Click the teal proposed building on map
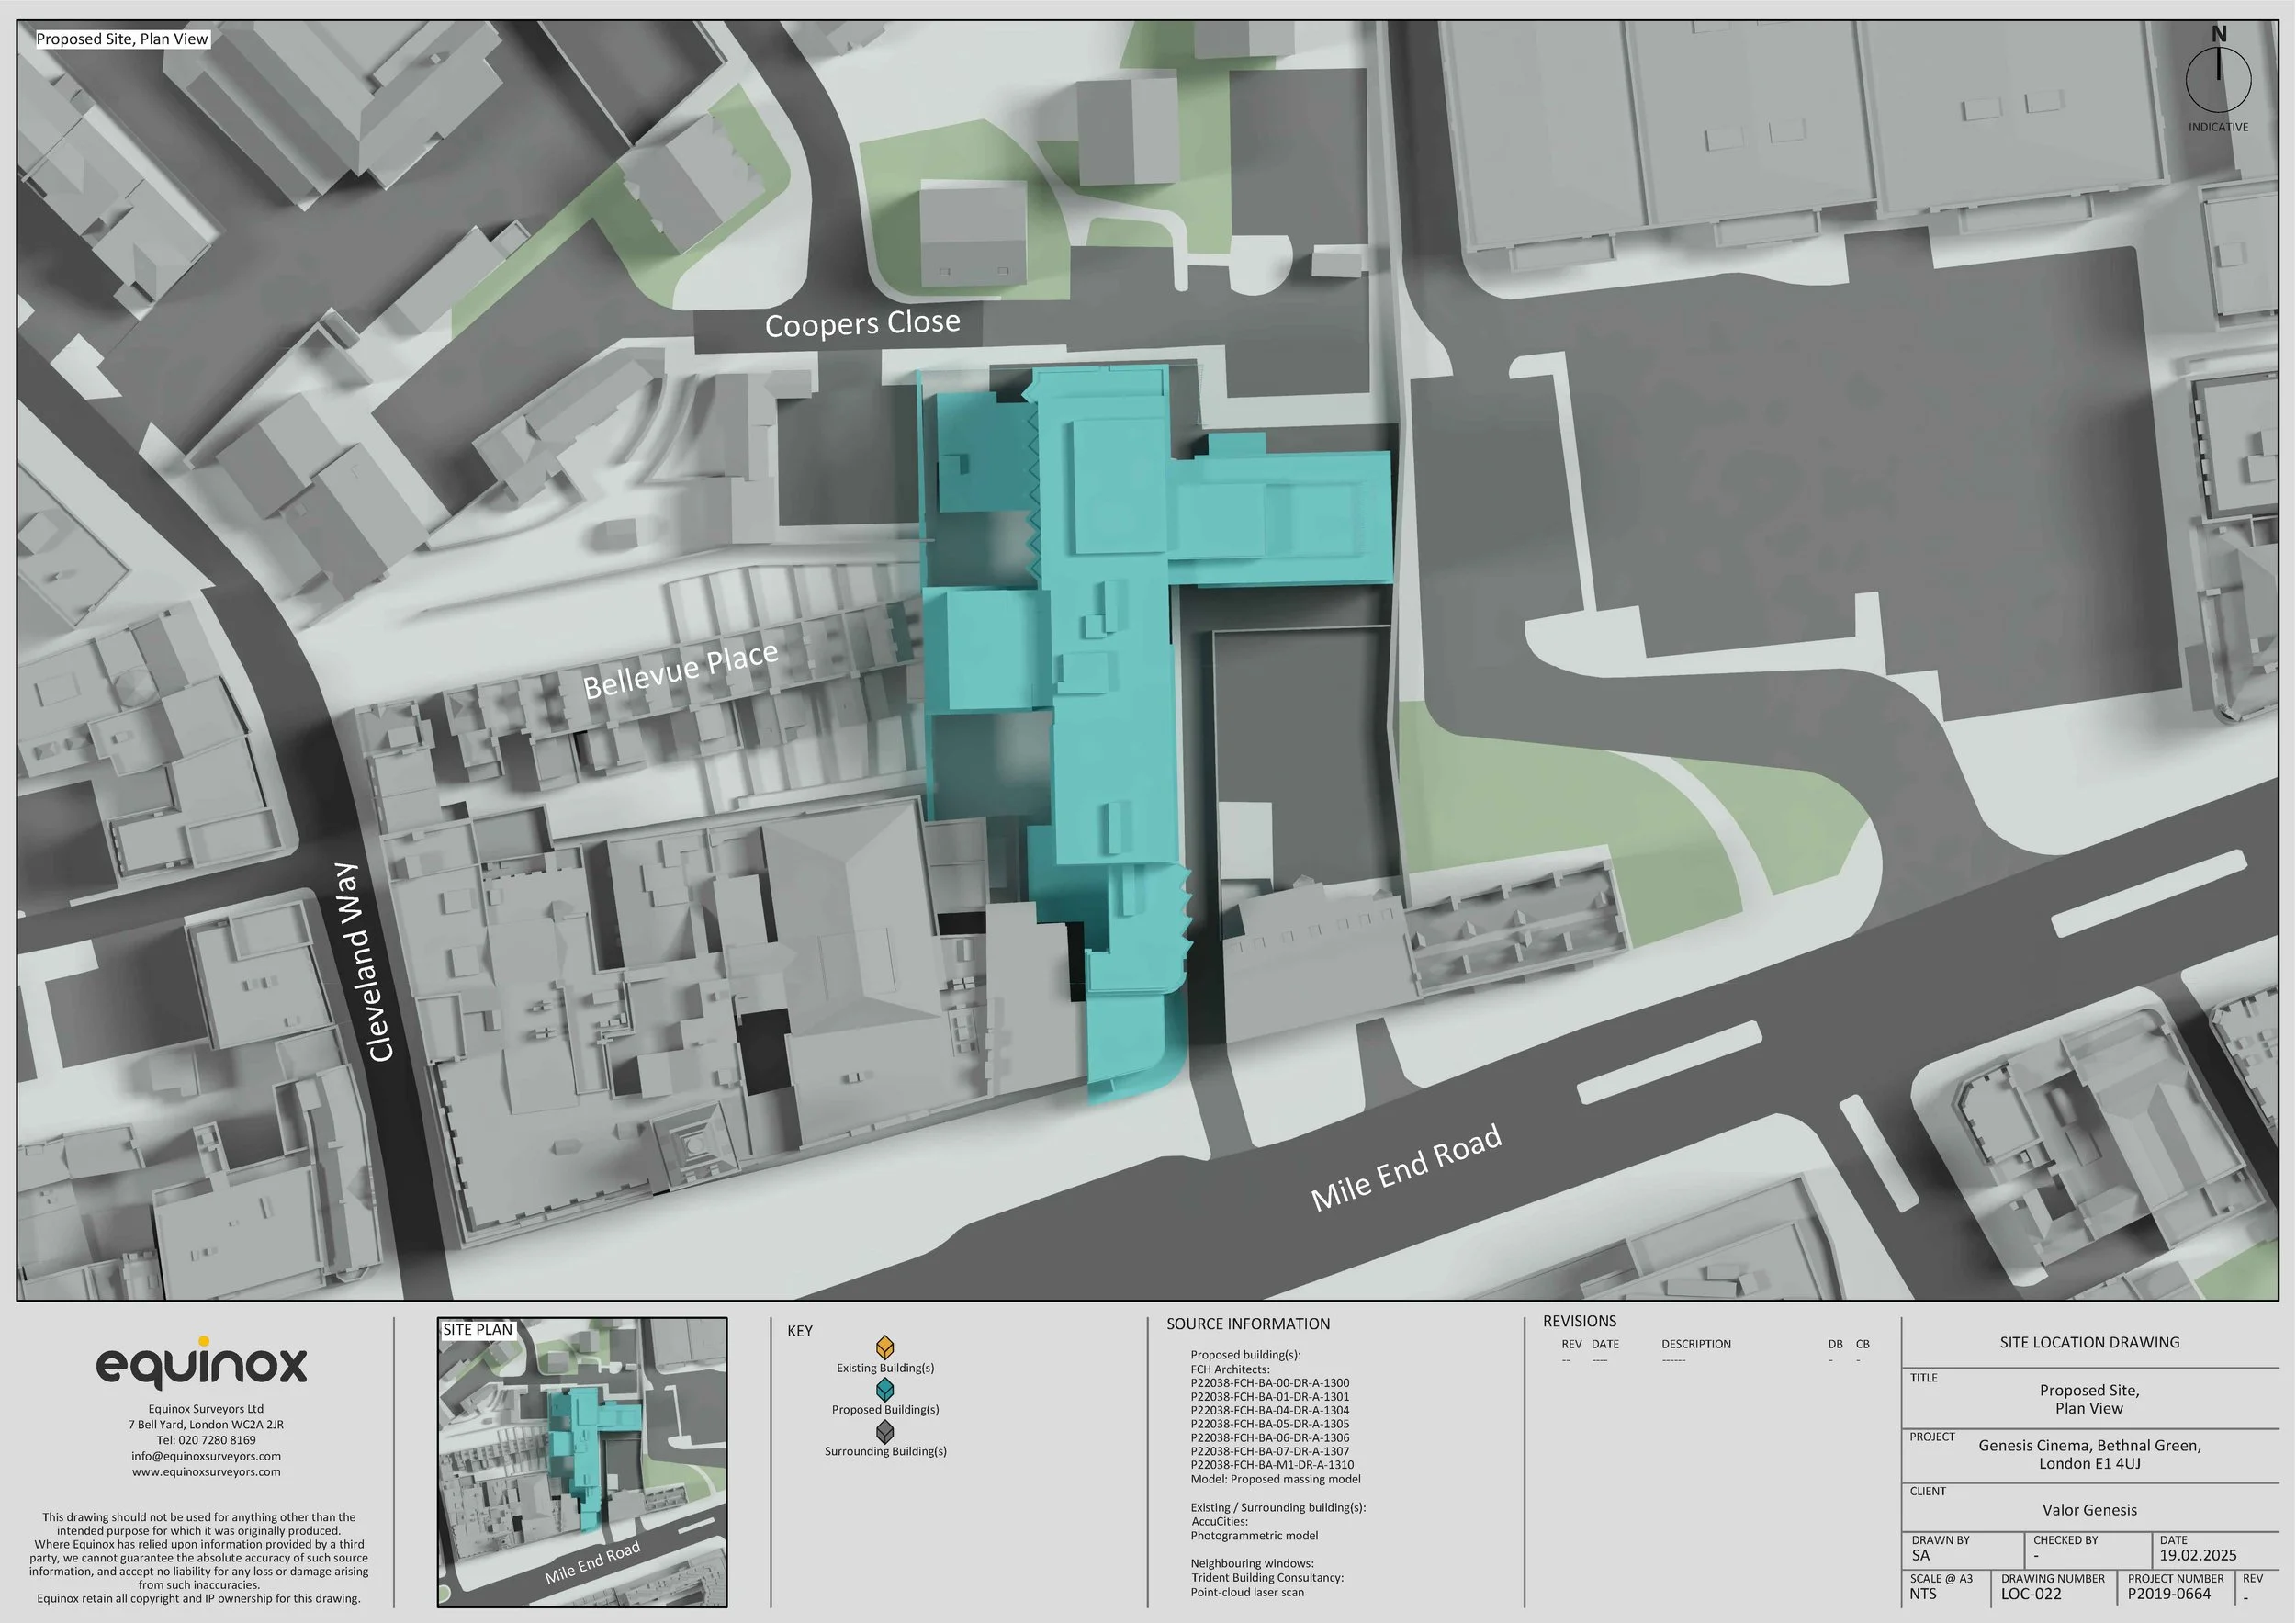The height and width of the screenshot is (1623, 2296). click(1110, 700)
